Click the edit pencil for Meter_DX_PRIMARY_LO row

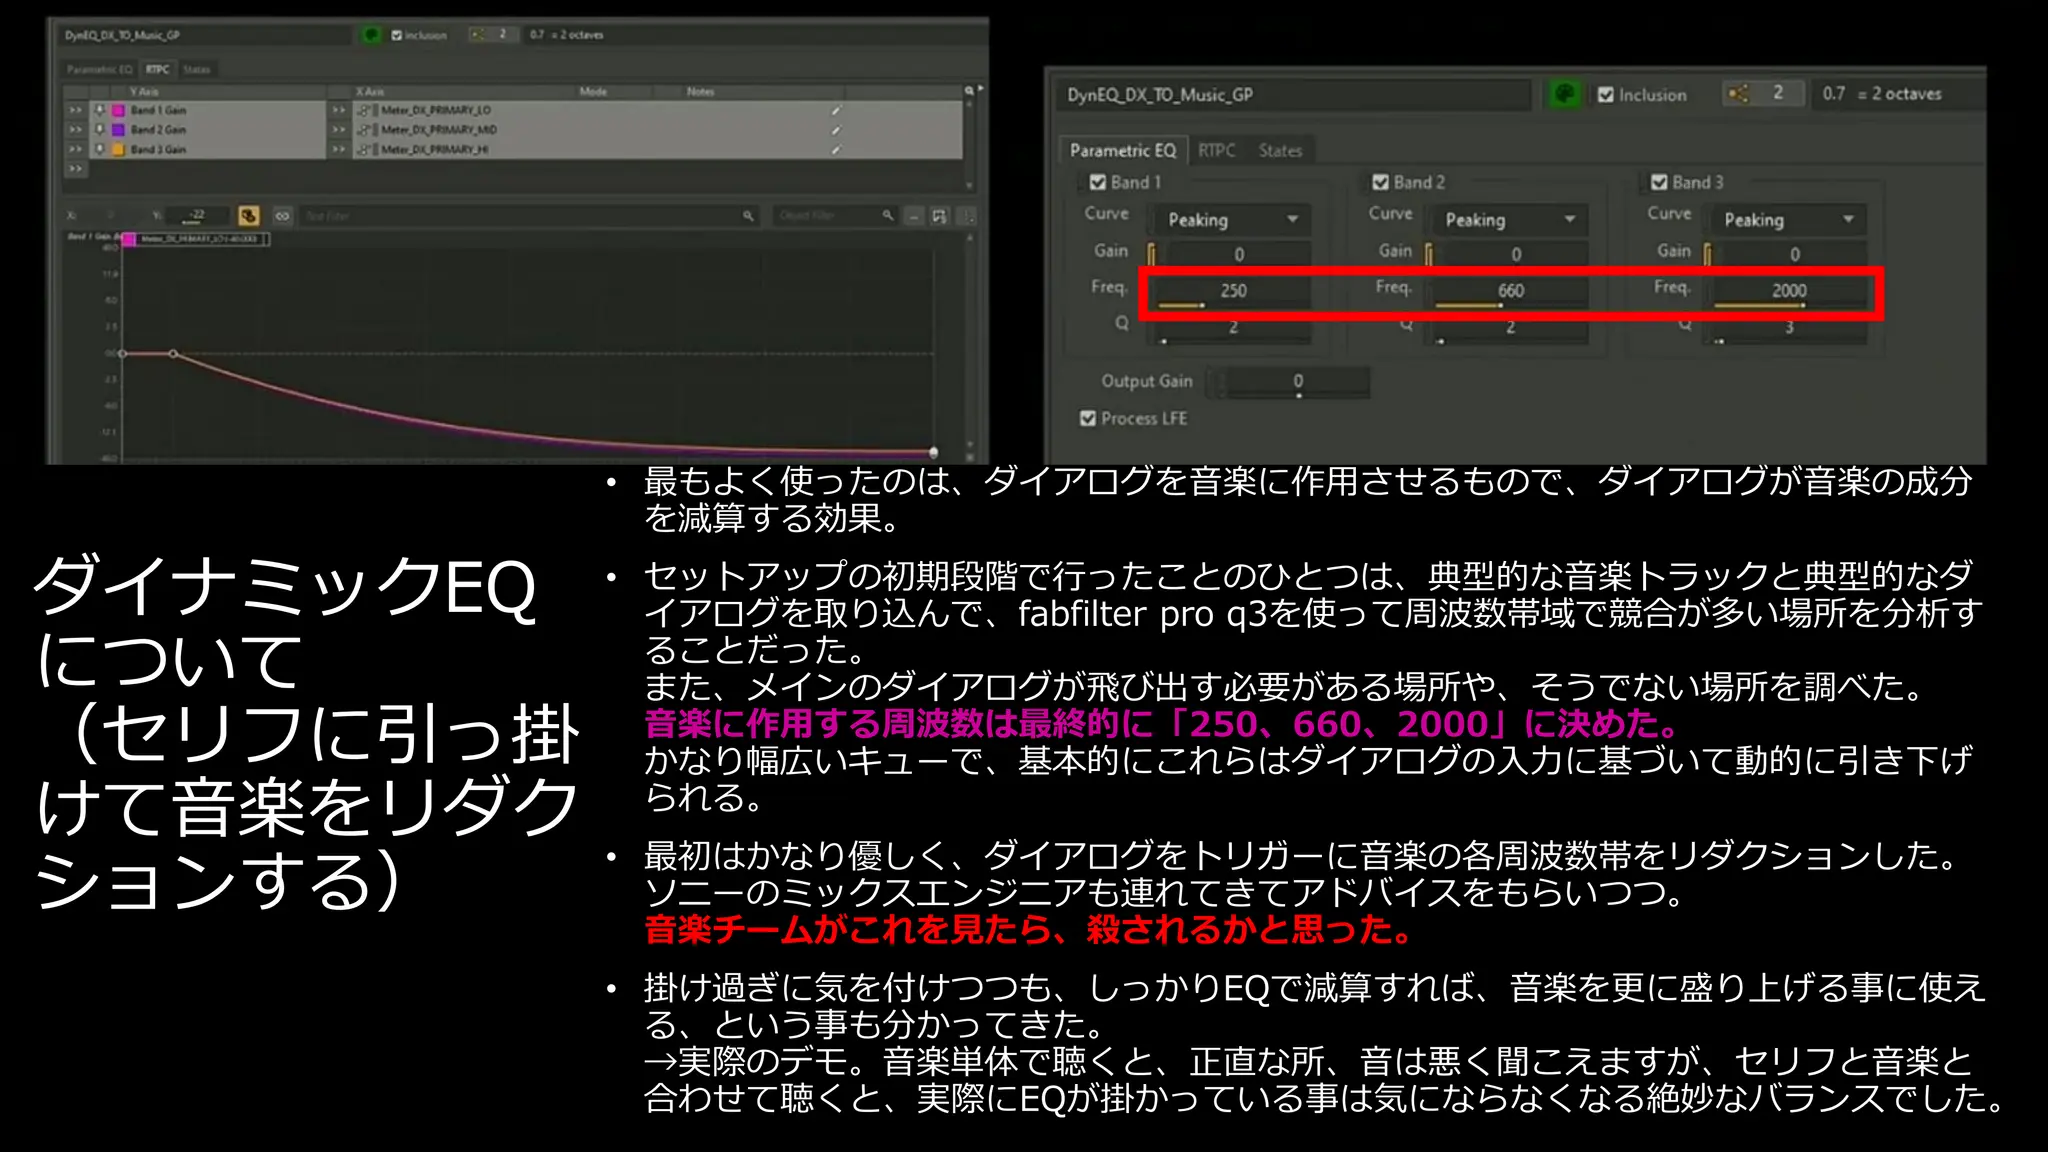point(836,110)
